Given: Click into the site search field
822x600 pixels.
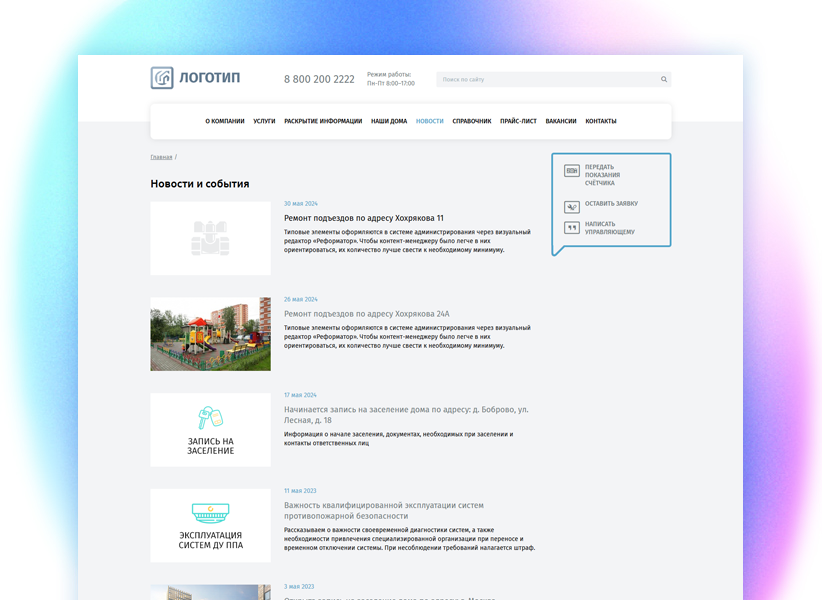Looking at the screenshot, I should tap(545, 79).
